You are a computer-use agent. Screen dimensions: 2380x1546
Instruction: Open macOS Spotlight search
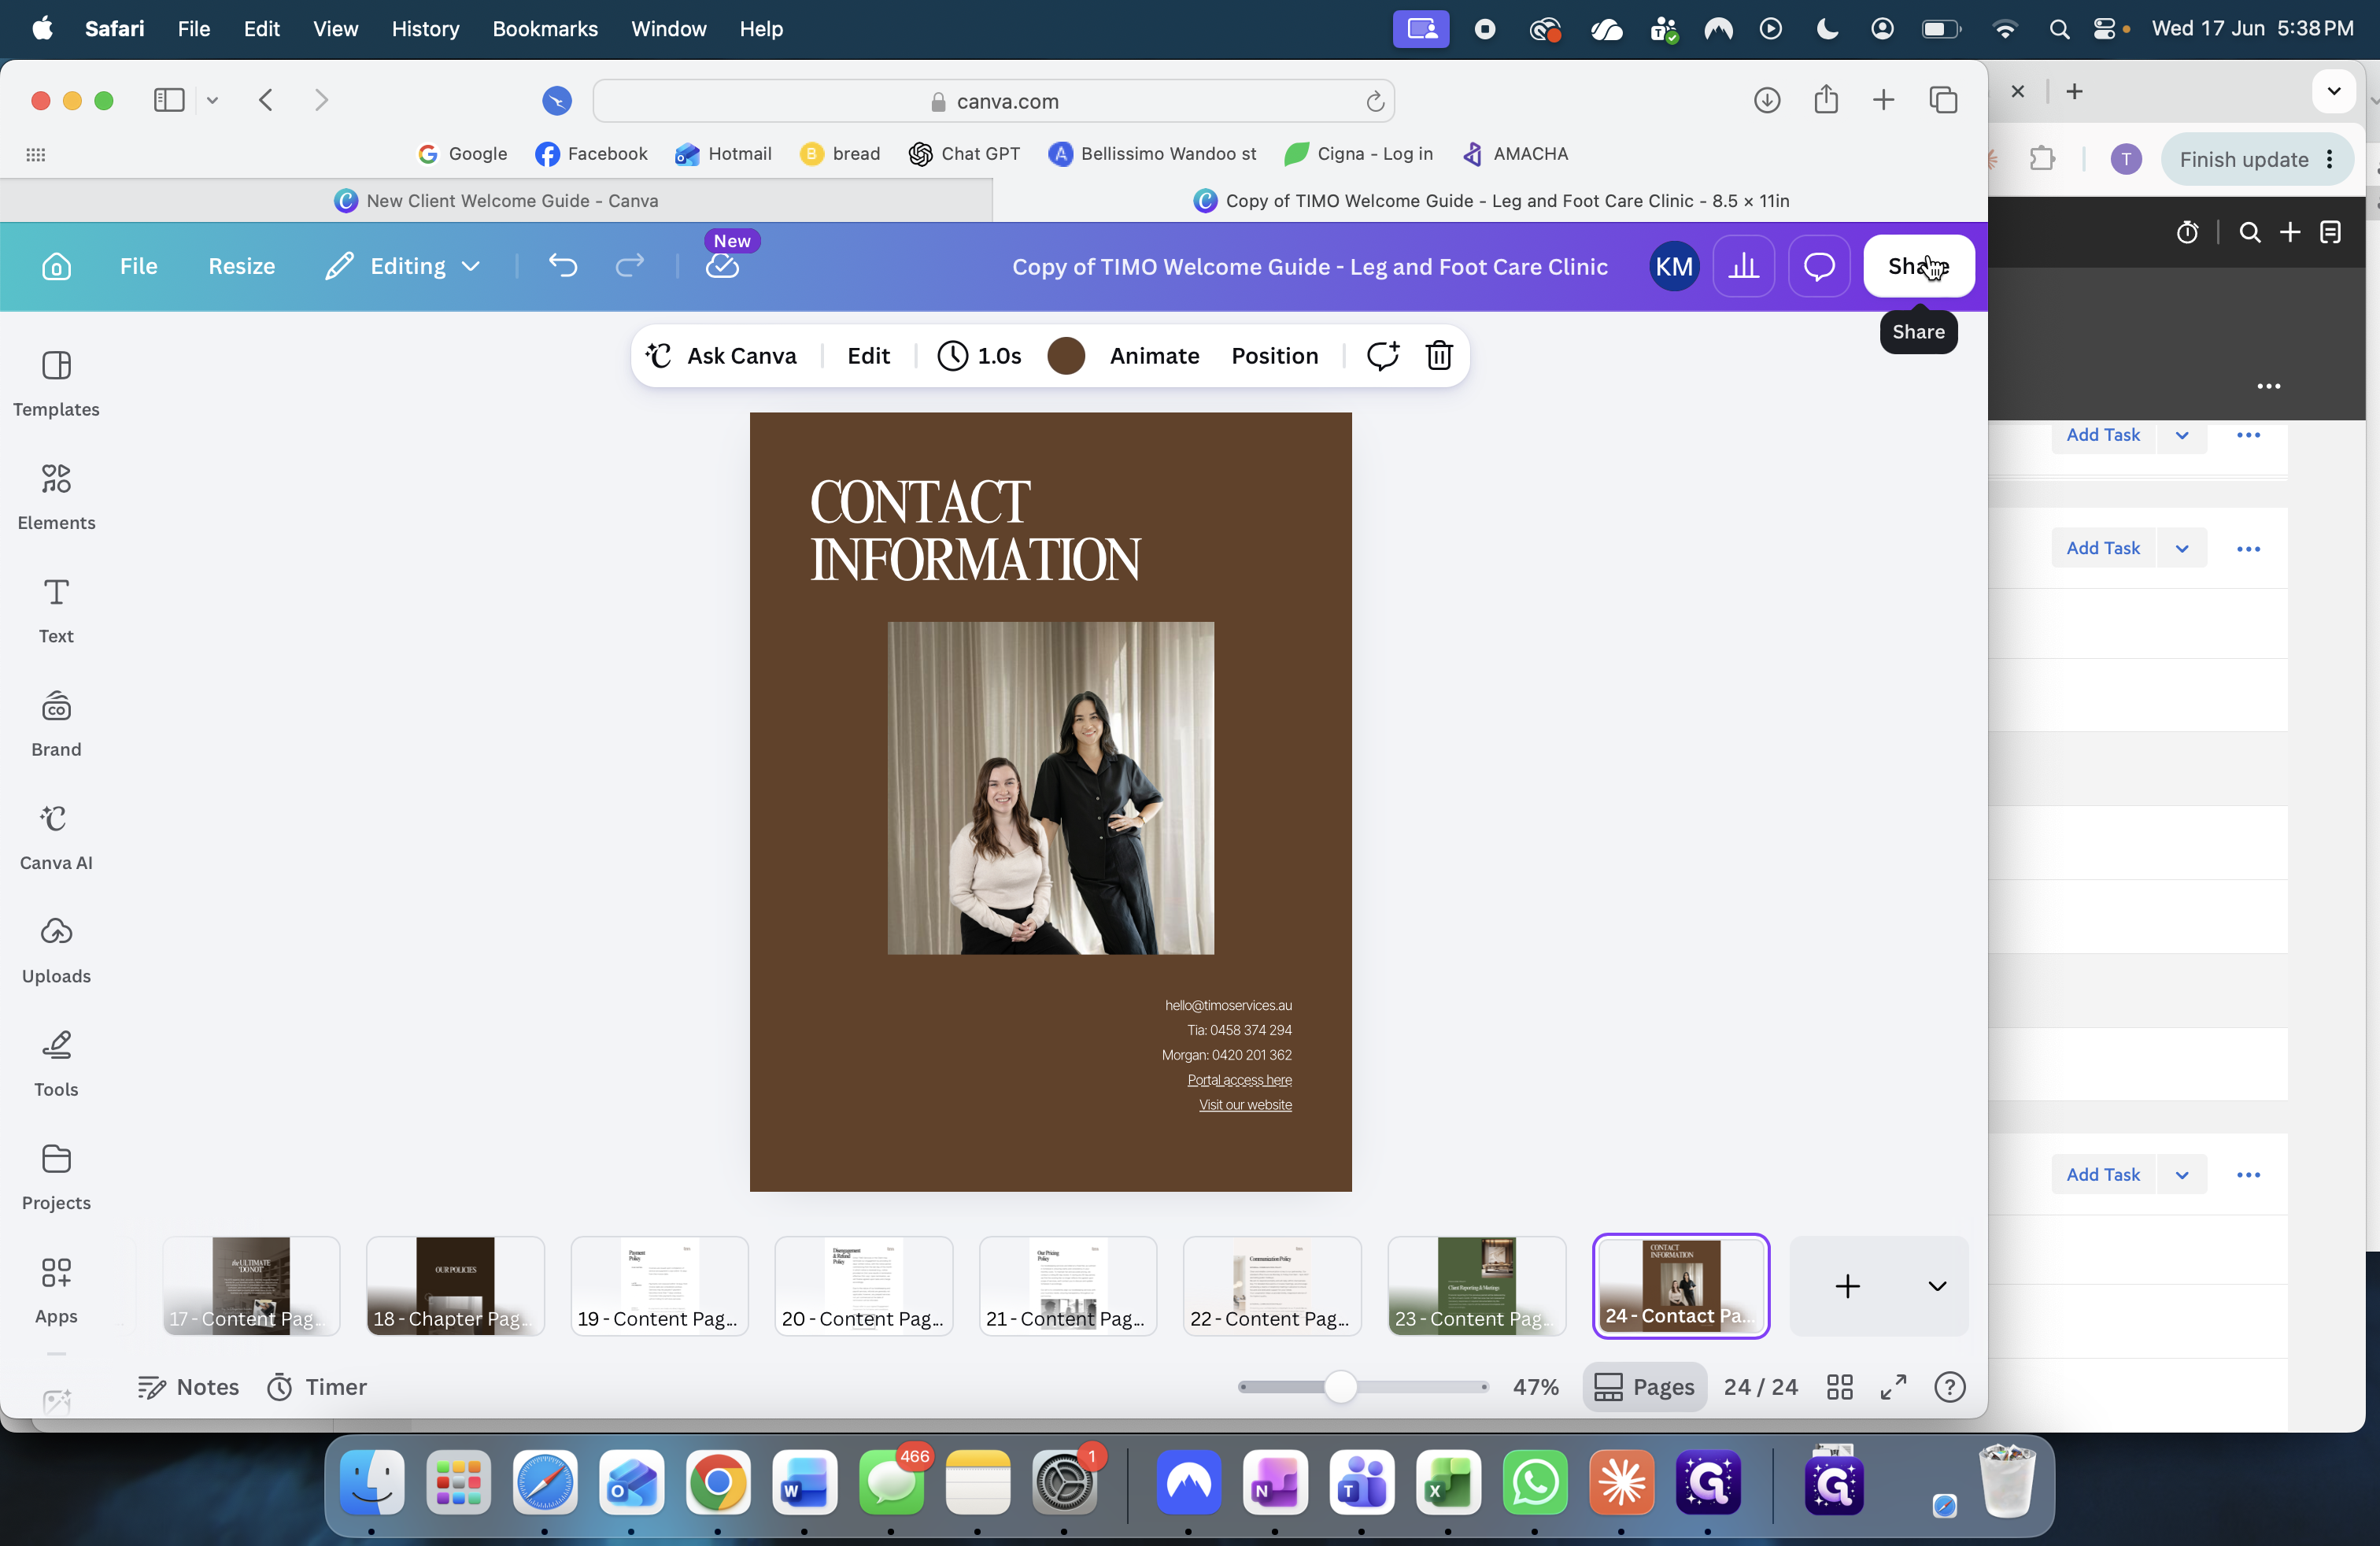pos(2059,29)
